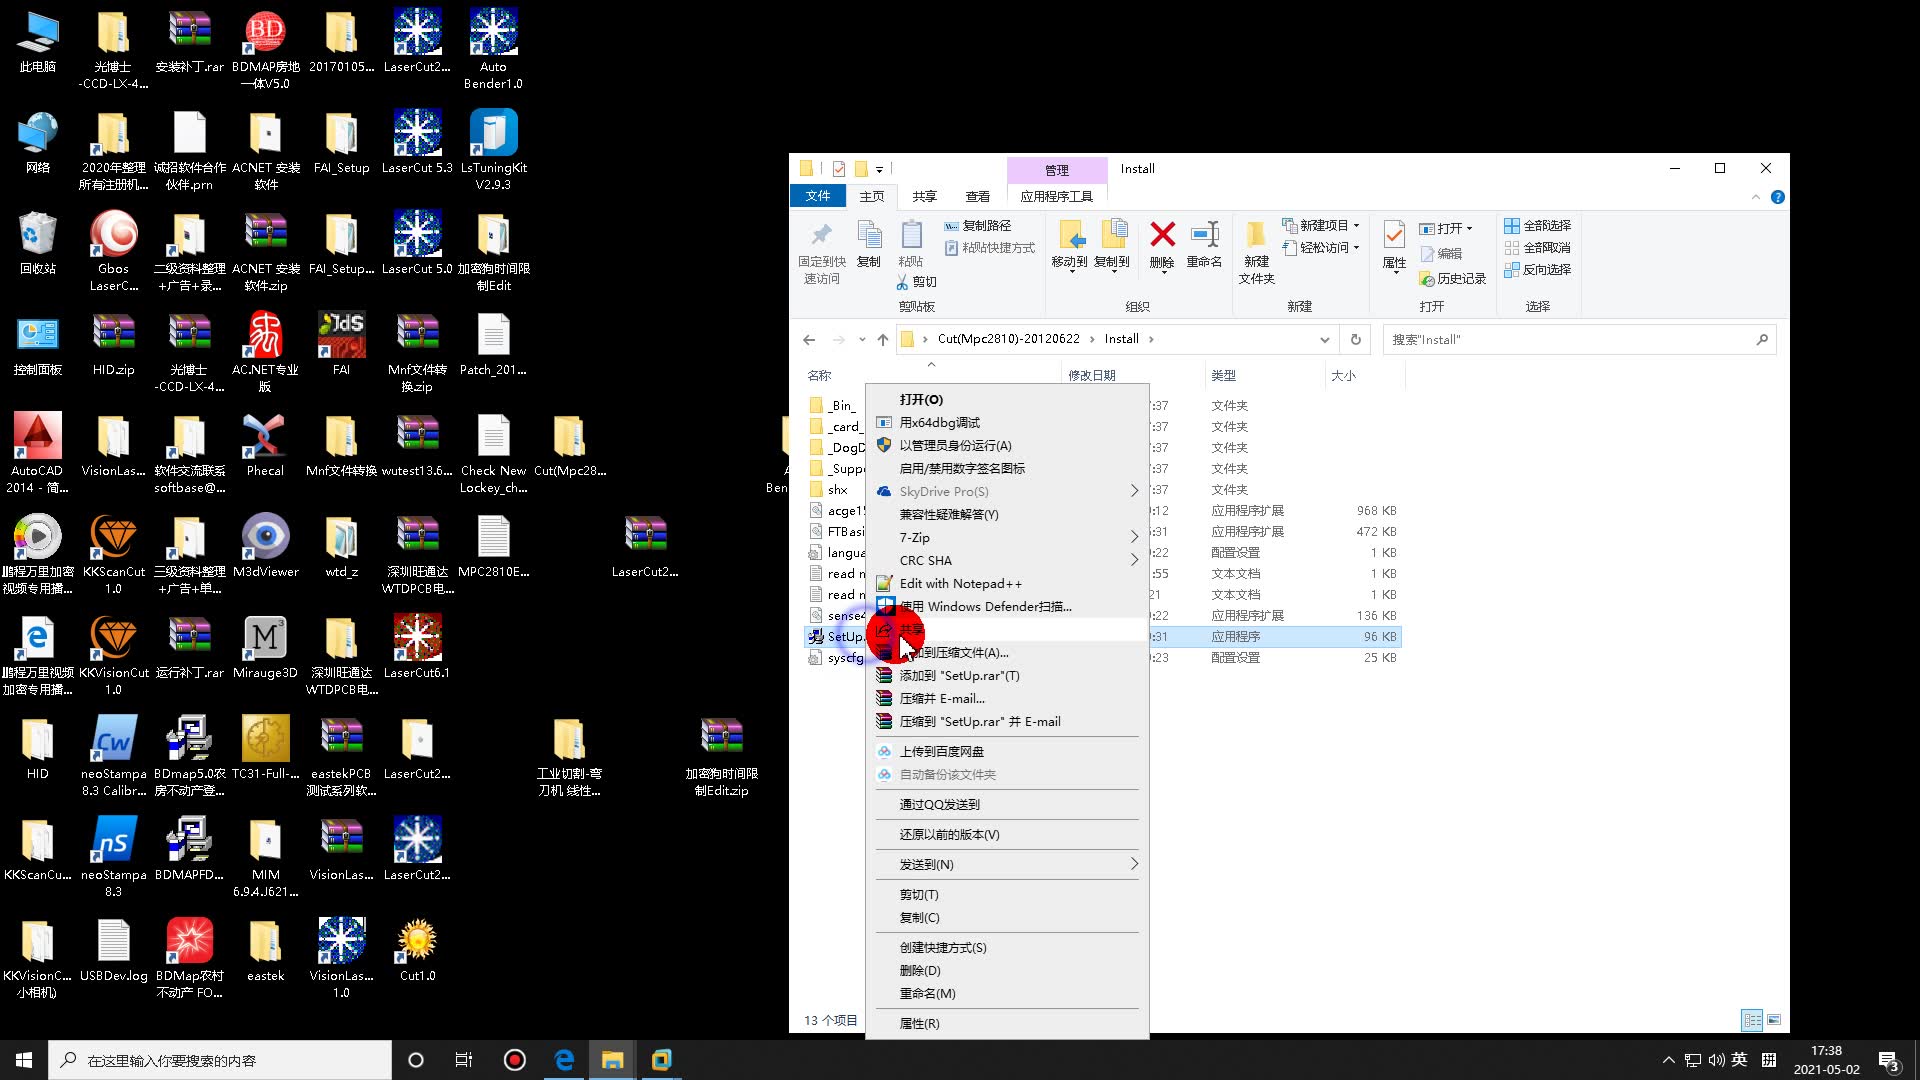Screen dimensions: 1920x1080
Task: Open the address bar history dropdown
Action: pos(1325,340)
